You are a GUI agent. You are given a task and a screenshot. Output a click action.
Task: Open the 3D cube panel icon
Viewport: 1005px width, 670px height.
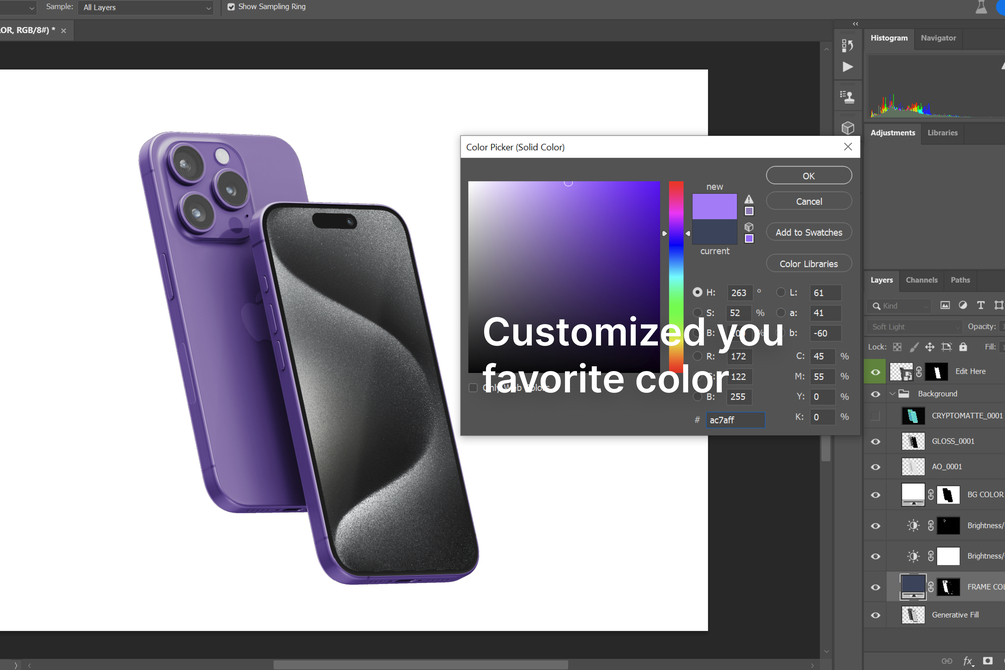point(847,128)
